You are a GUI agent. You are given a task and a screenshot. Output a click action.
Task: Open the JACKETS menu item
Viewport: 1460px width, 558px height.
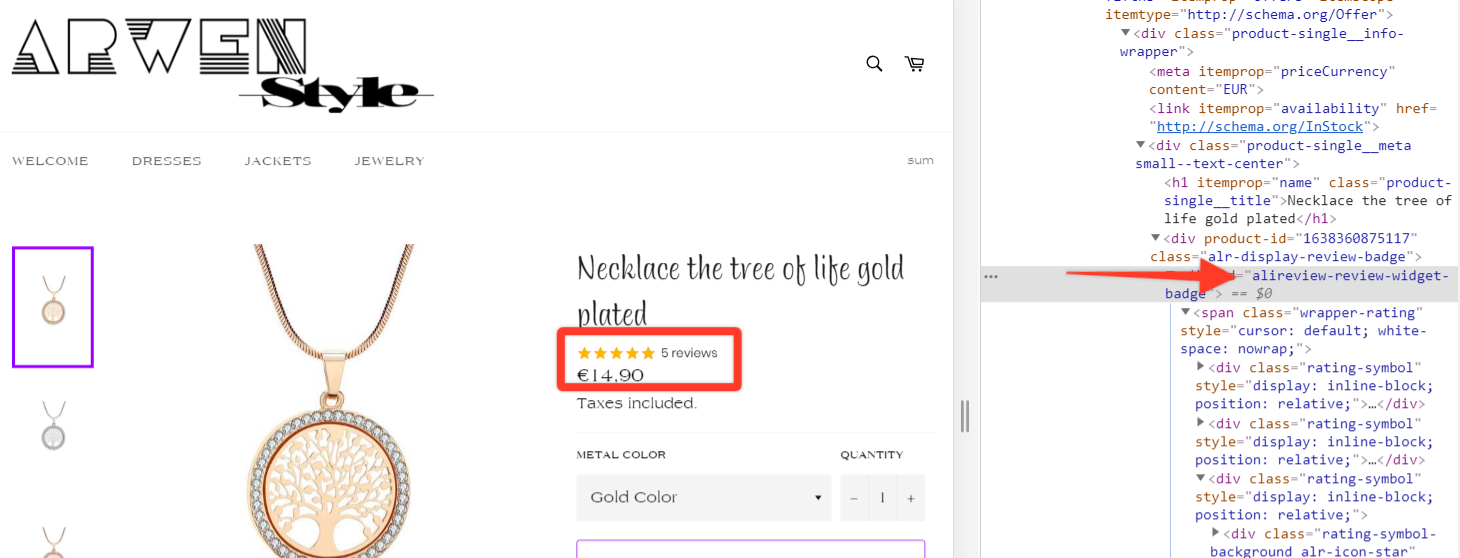pyautogui.click(x=278, y=161)
